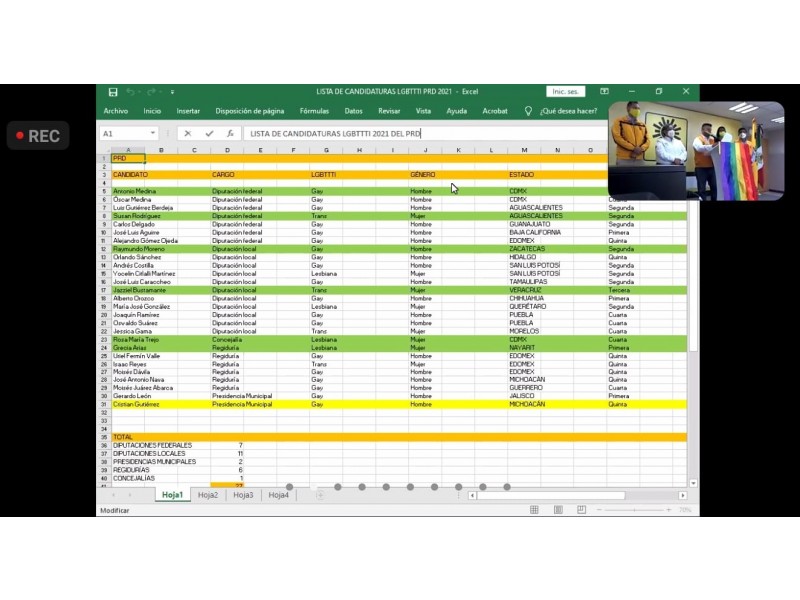Select the Gerardo León cell

click(x=132, y=396)
